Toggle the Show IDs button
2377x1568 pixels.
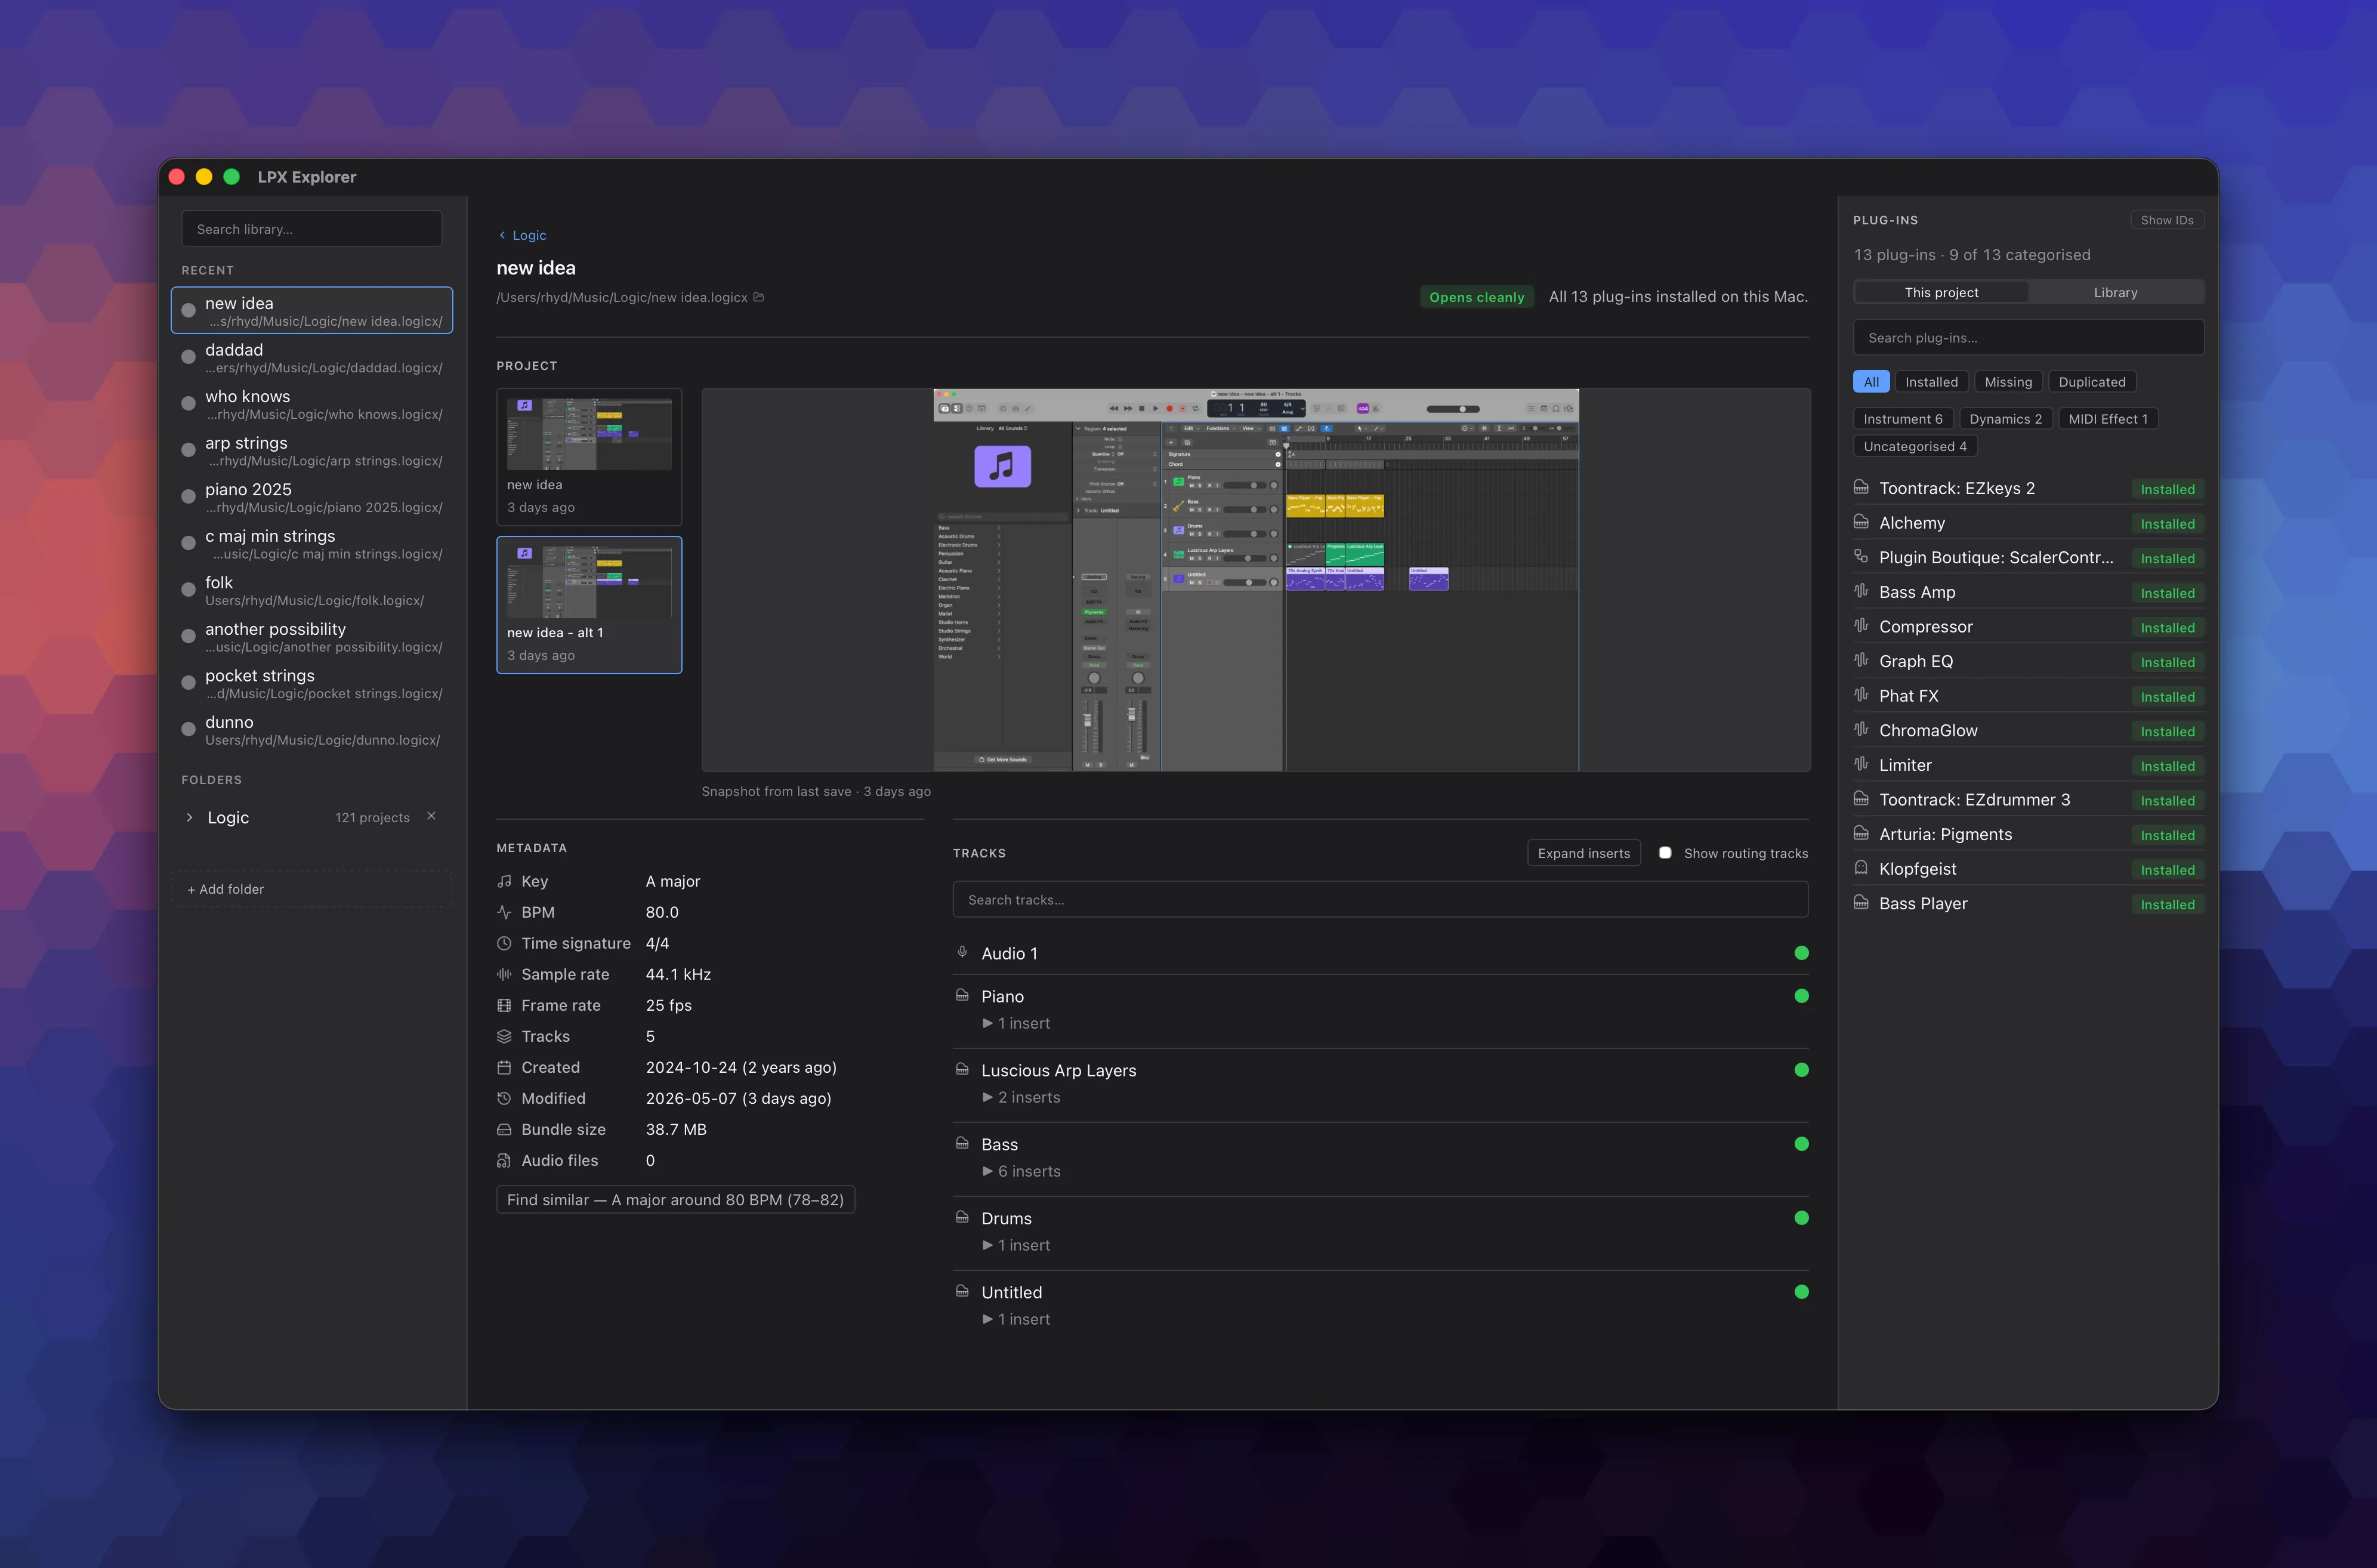pos(2166,220)
